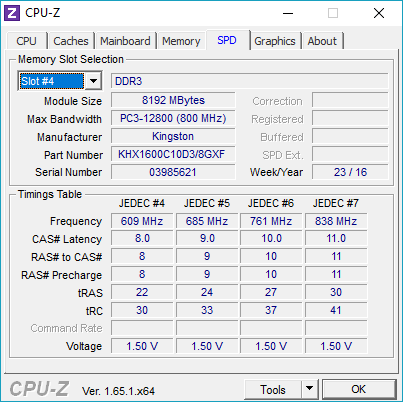
Task: Click the JEDEC #7 Voltage 1.50 V cell
Action: [336, 346]
